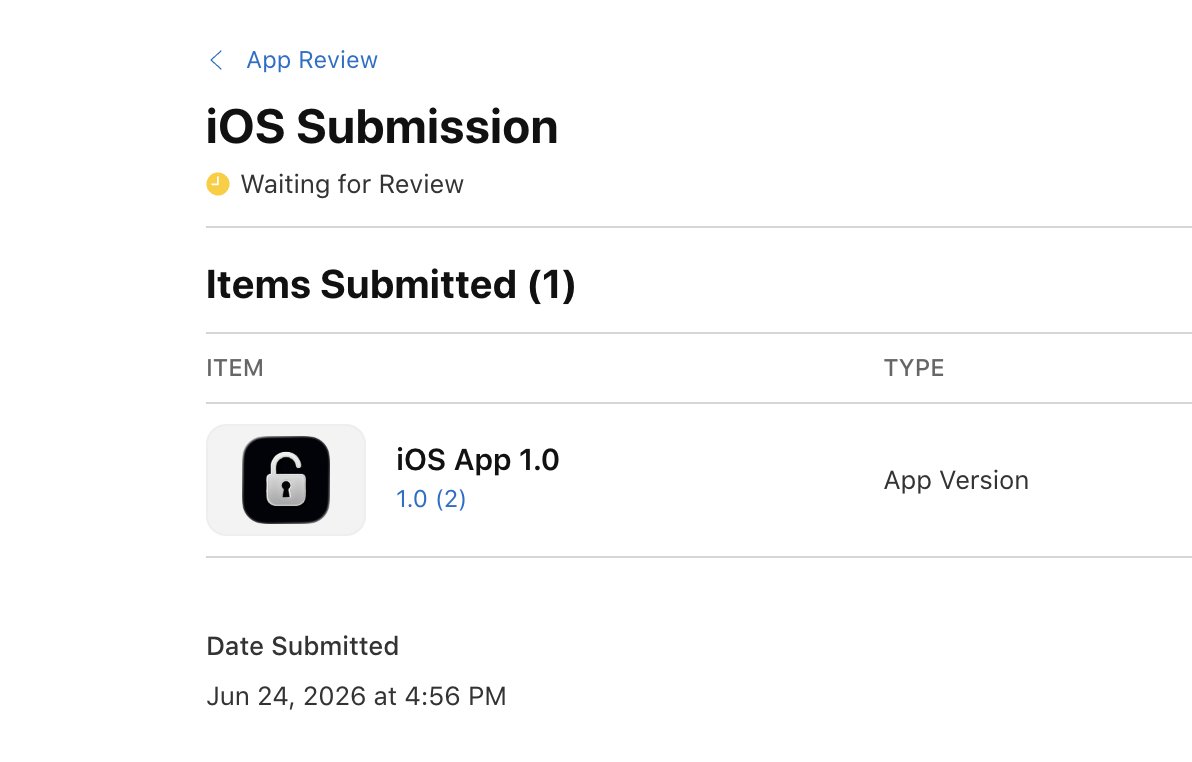Open the black padlock app icon
1192x762 pixels.
pyautogui.click(x=286, y=480)
